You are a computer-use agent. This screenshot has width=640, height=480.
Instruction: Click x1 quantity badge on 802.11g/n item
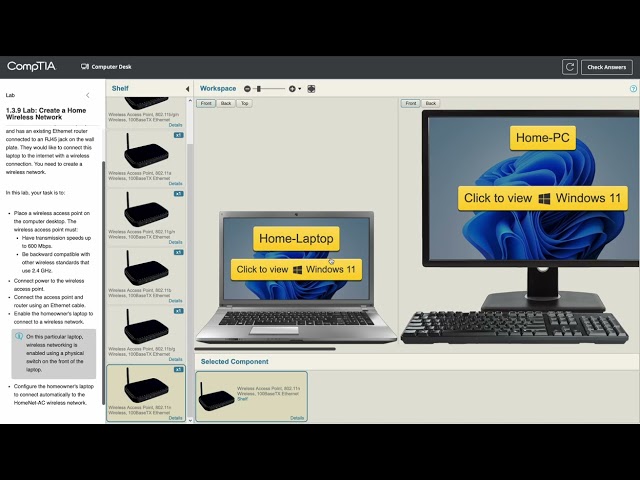tap(179, 193)
